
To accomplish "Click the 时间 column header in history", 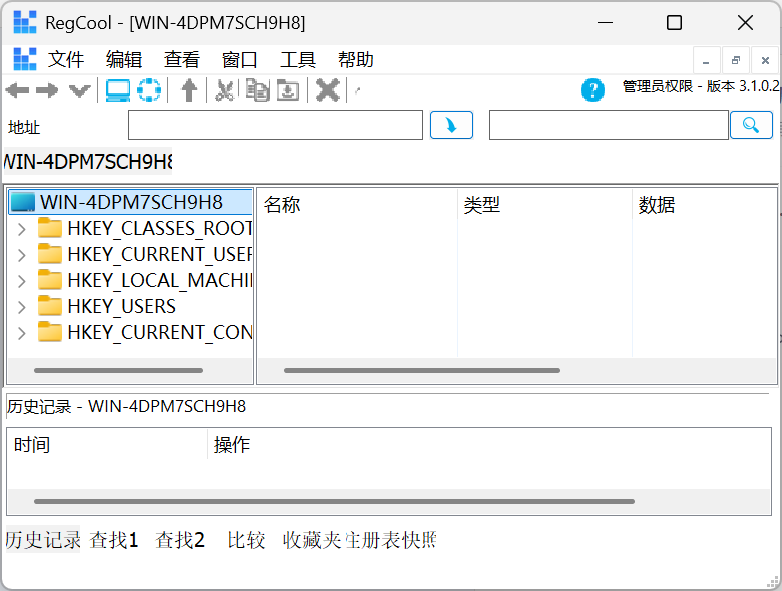I will pos(107,444).
